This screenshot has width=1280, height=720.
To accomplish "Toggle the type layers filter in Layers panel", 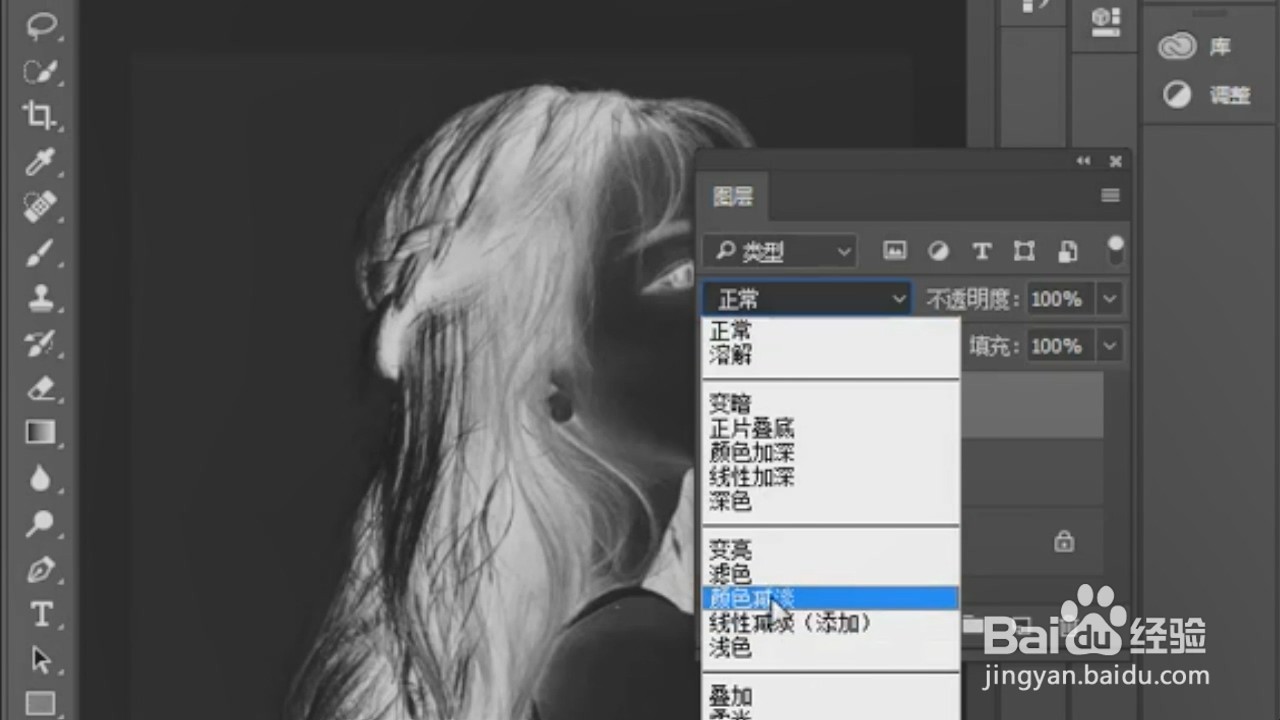I will pyautogui.click(x=981, y=251).
